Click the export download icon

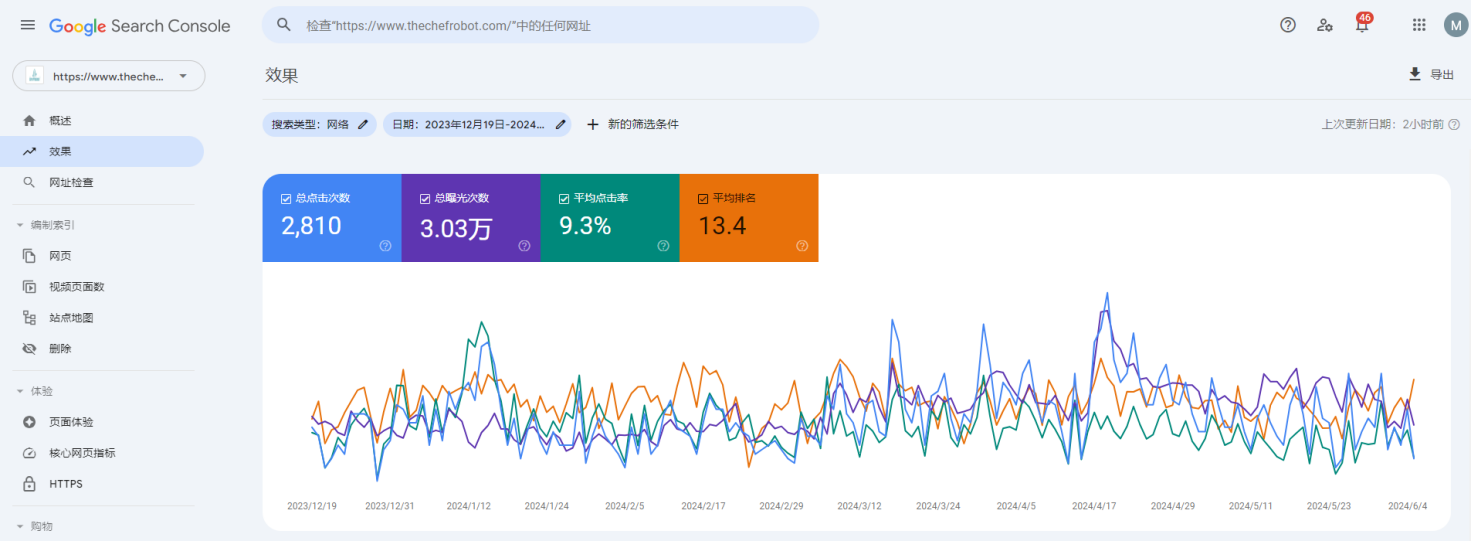(x=1414, y=74)
